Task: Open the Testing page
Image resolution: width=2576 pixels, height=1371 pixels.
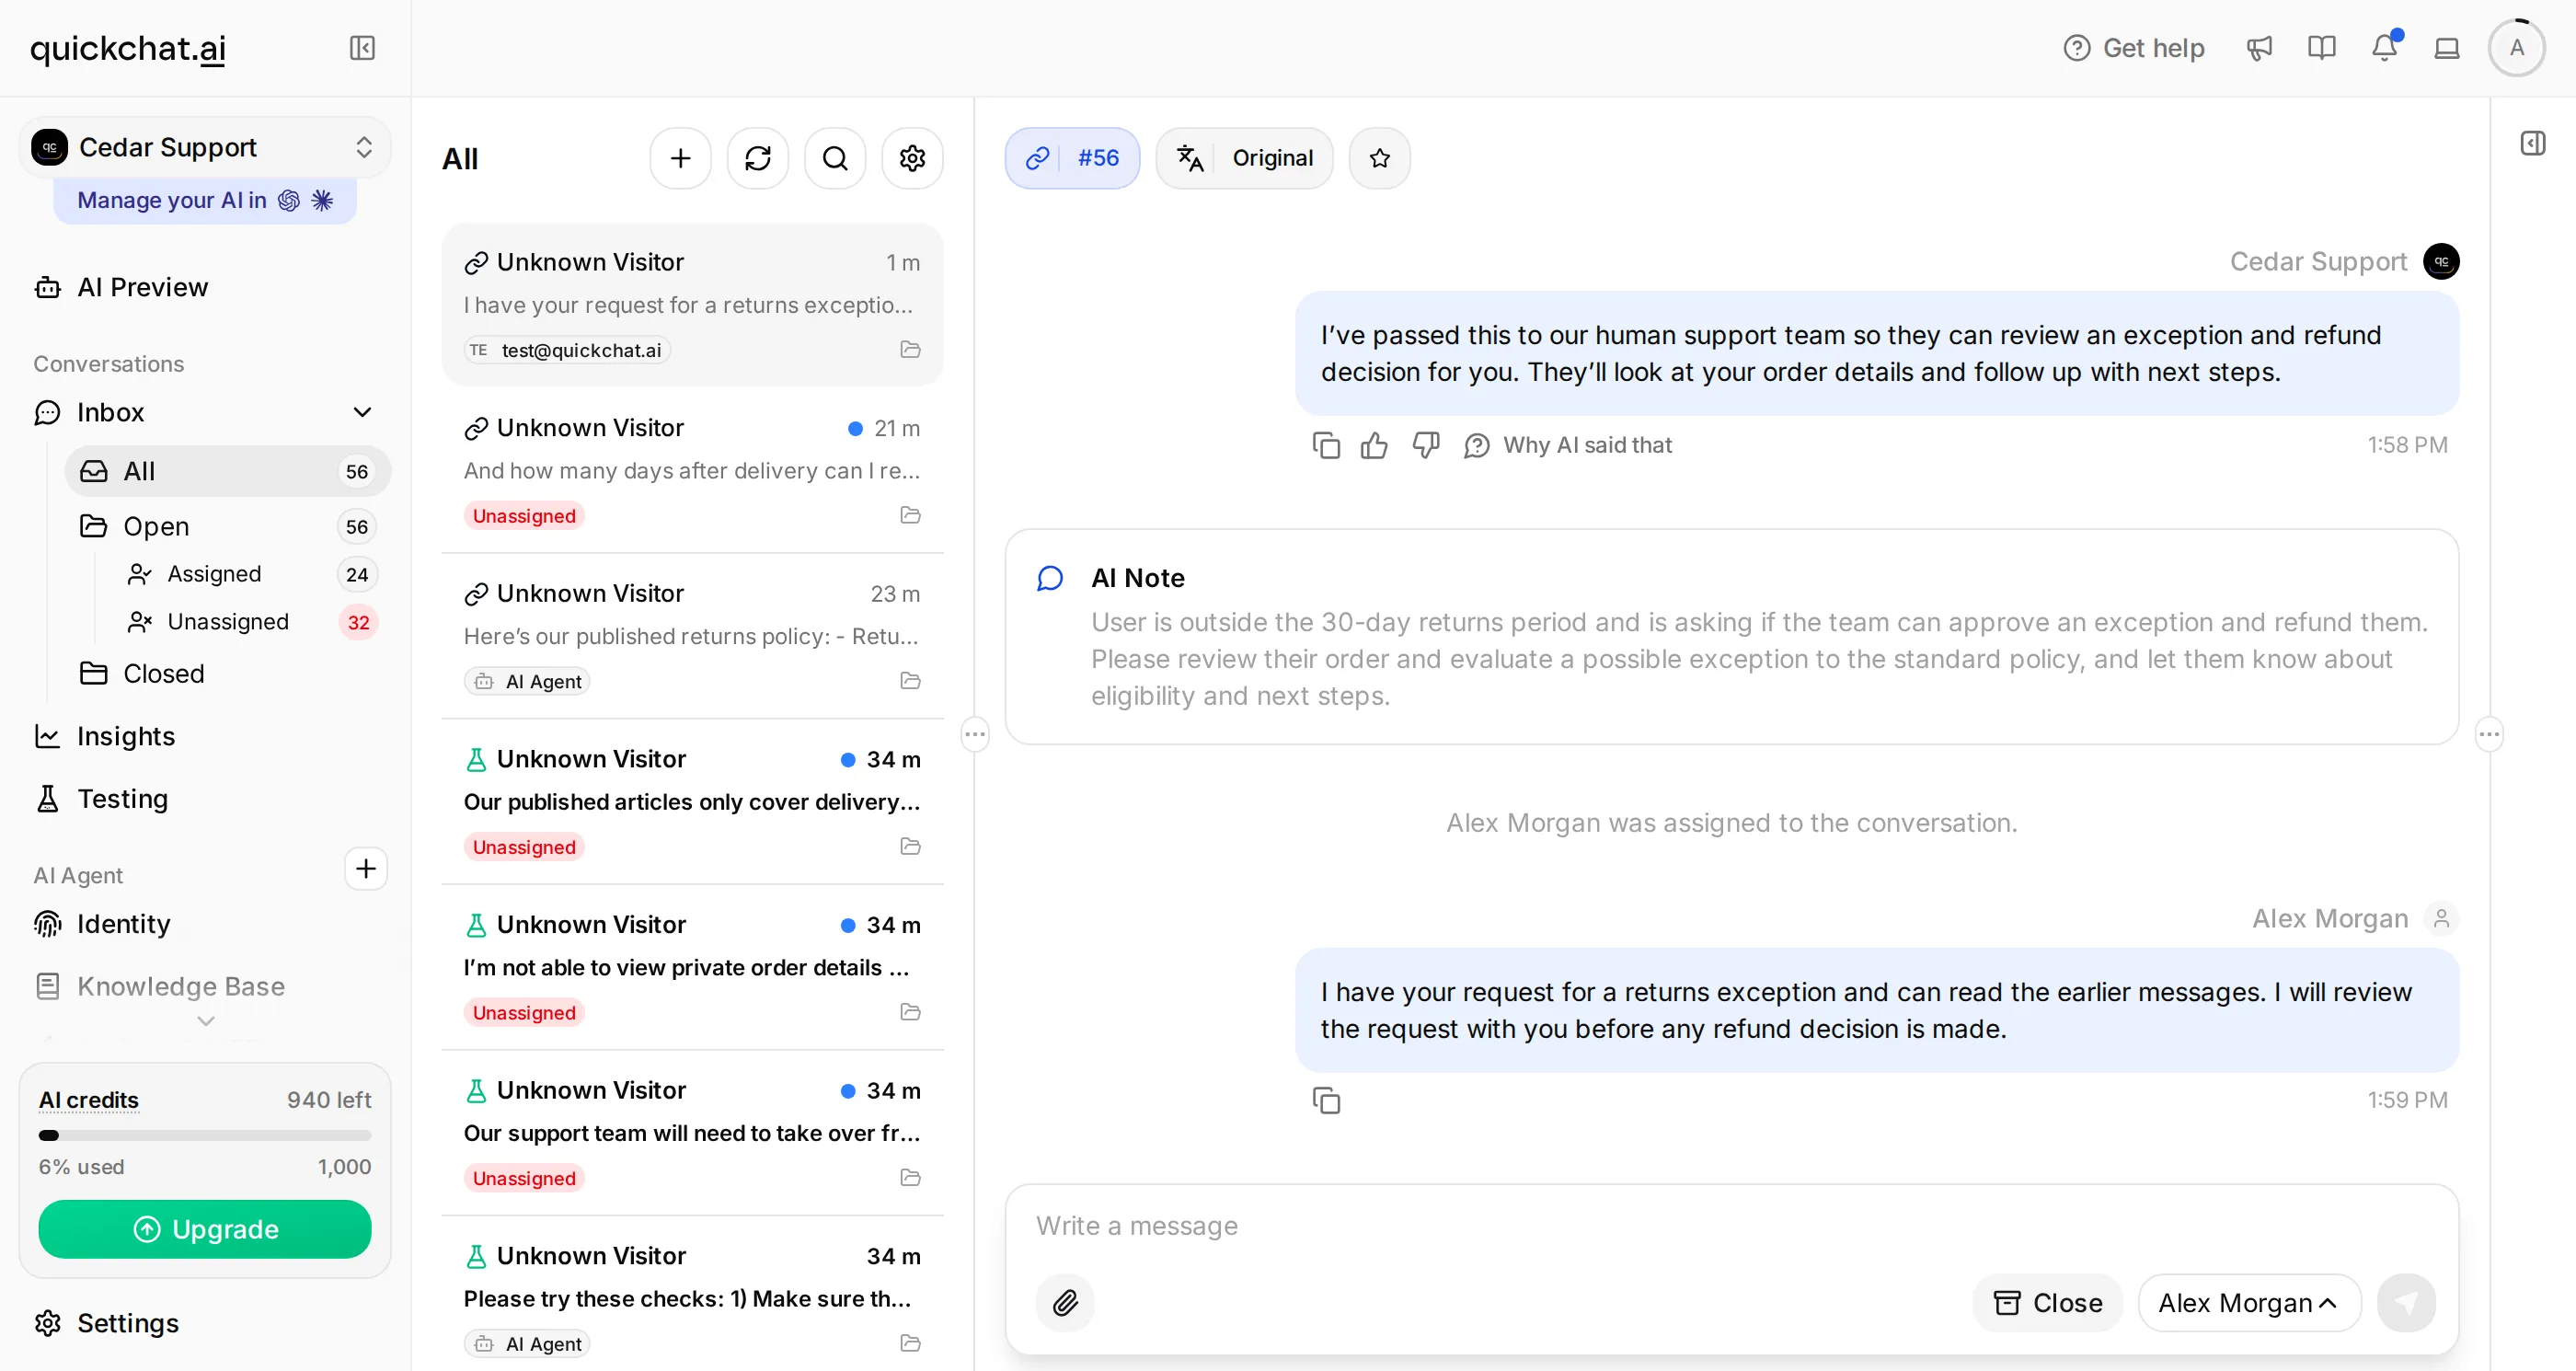Action: [205, 799]
